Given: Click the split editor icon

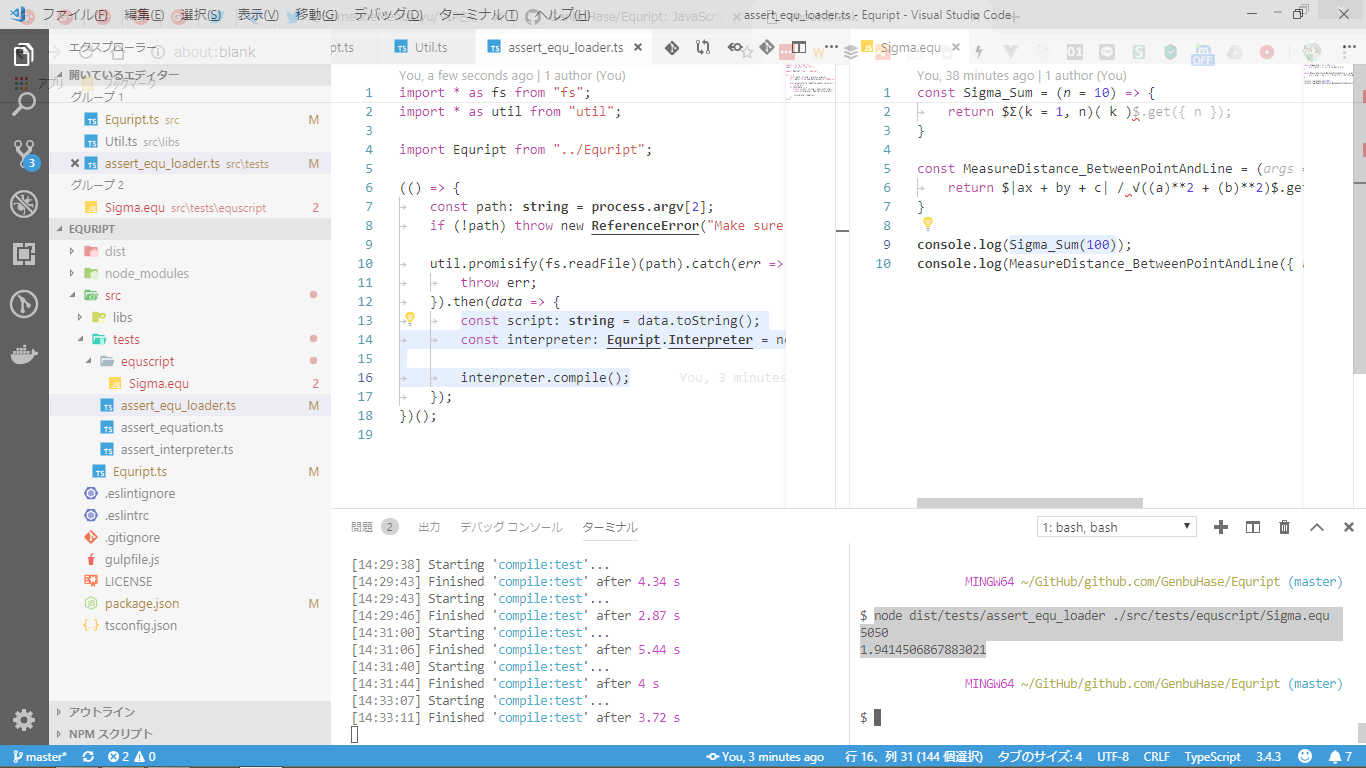Looking at the screenshot, I should pos(799,47).
